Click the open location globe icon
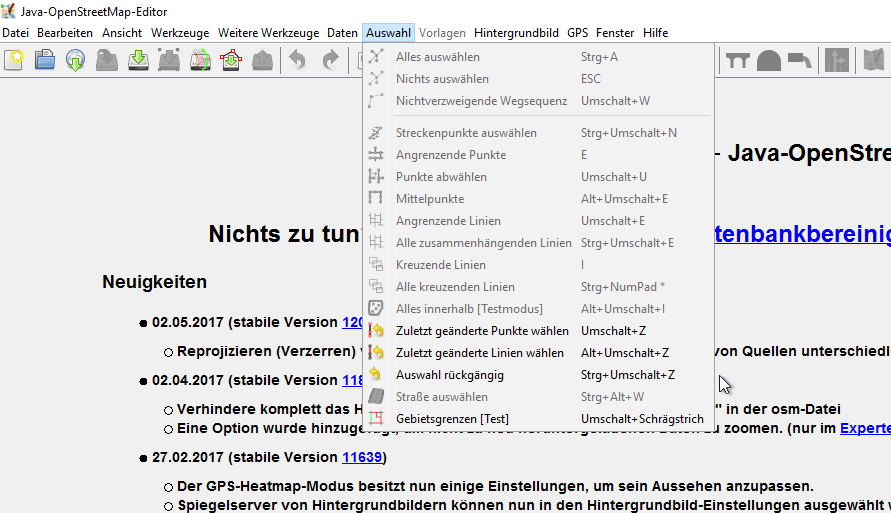Image resolution: width=891 pixels, height=513 pixels. coord(76,60)
